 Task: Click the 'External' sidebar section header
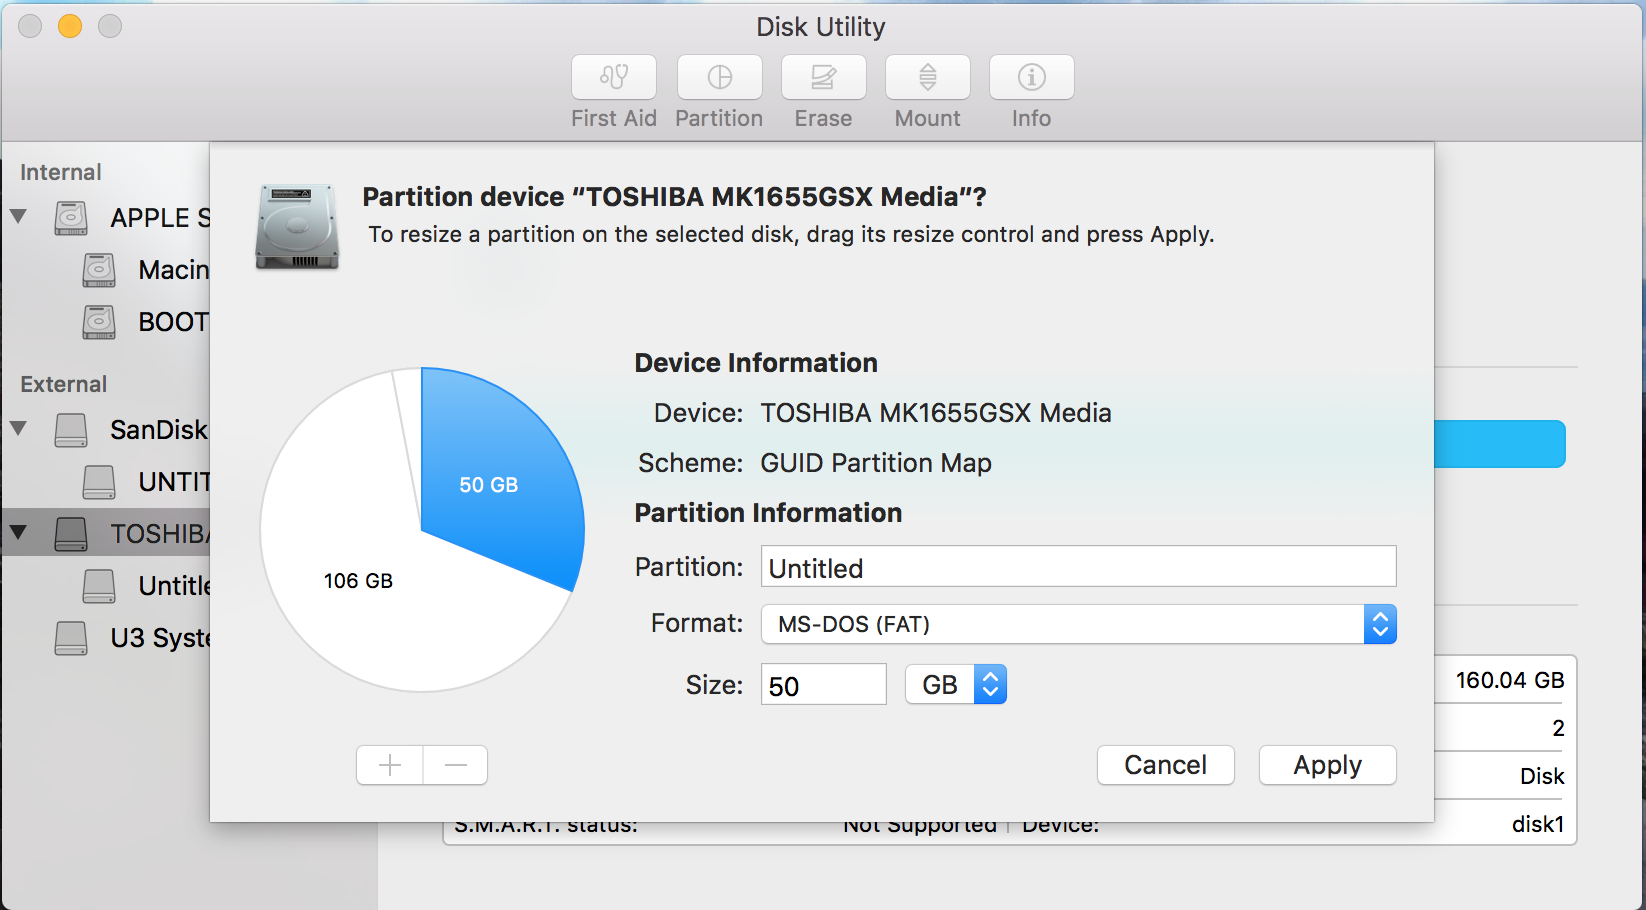64,384
